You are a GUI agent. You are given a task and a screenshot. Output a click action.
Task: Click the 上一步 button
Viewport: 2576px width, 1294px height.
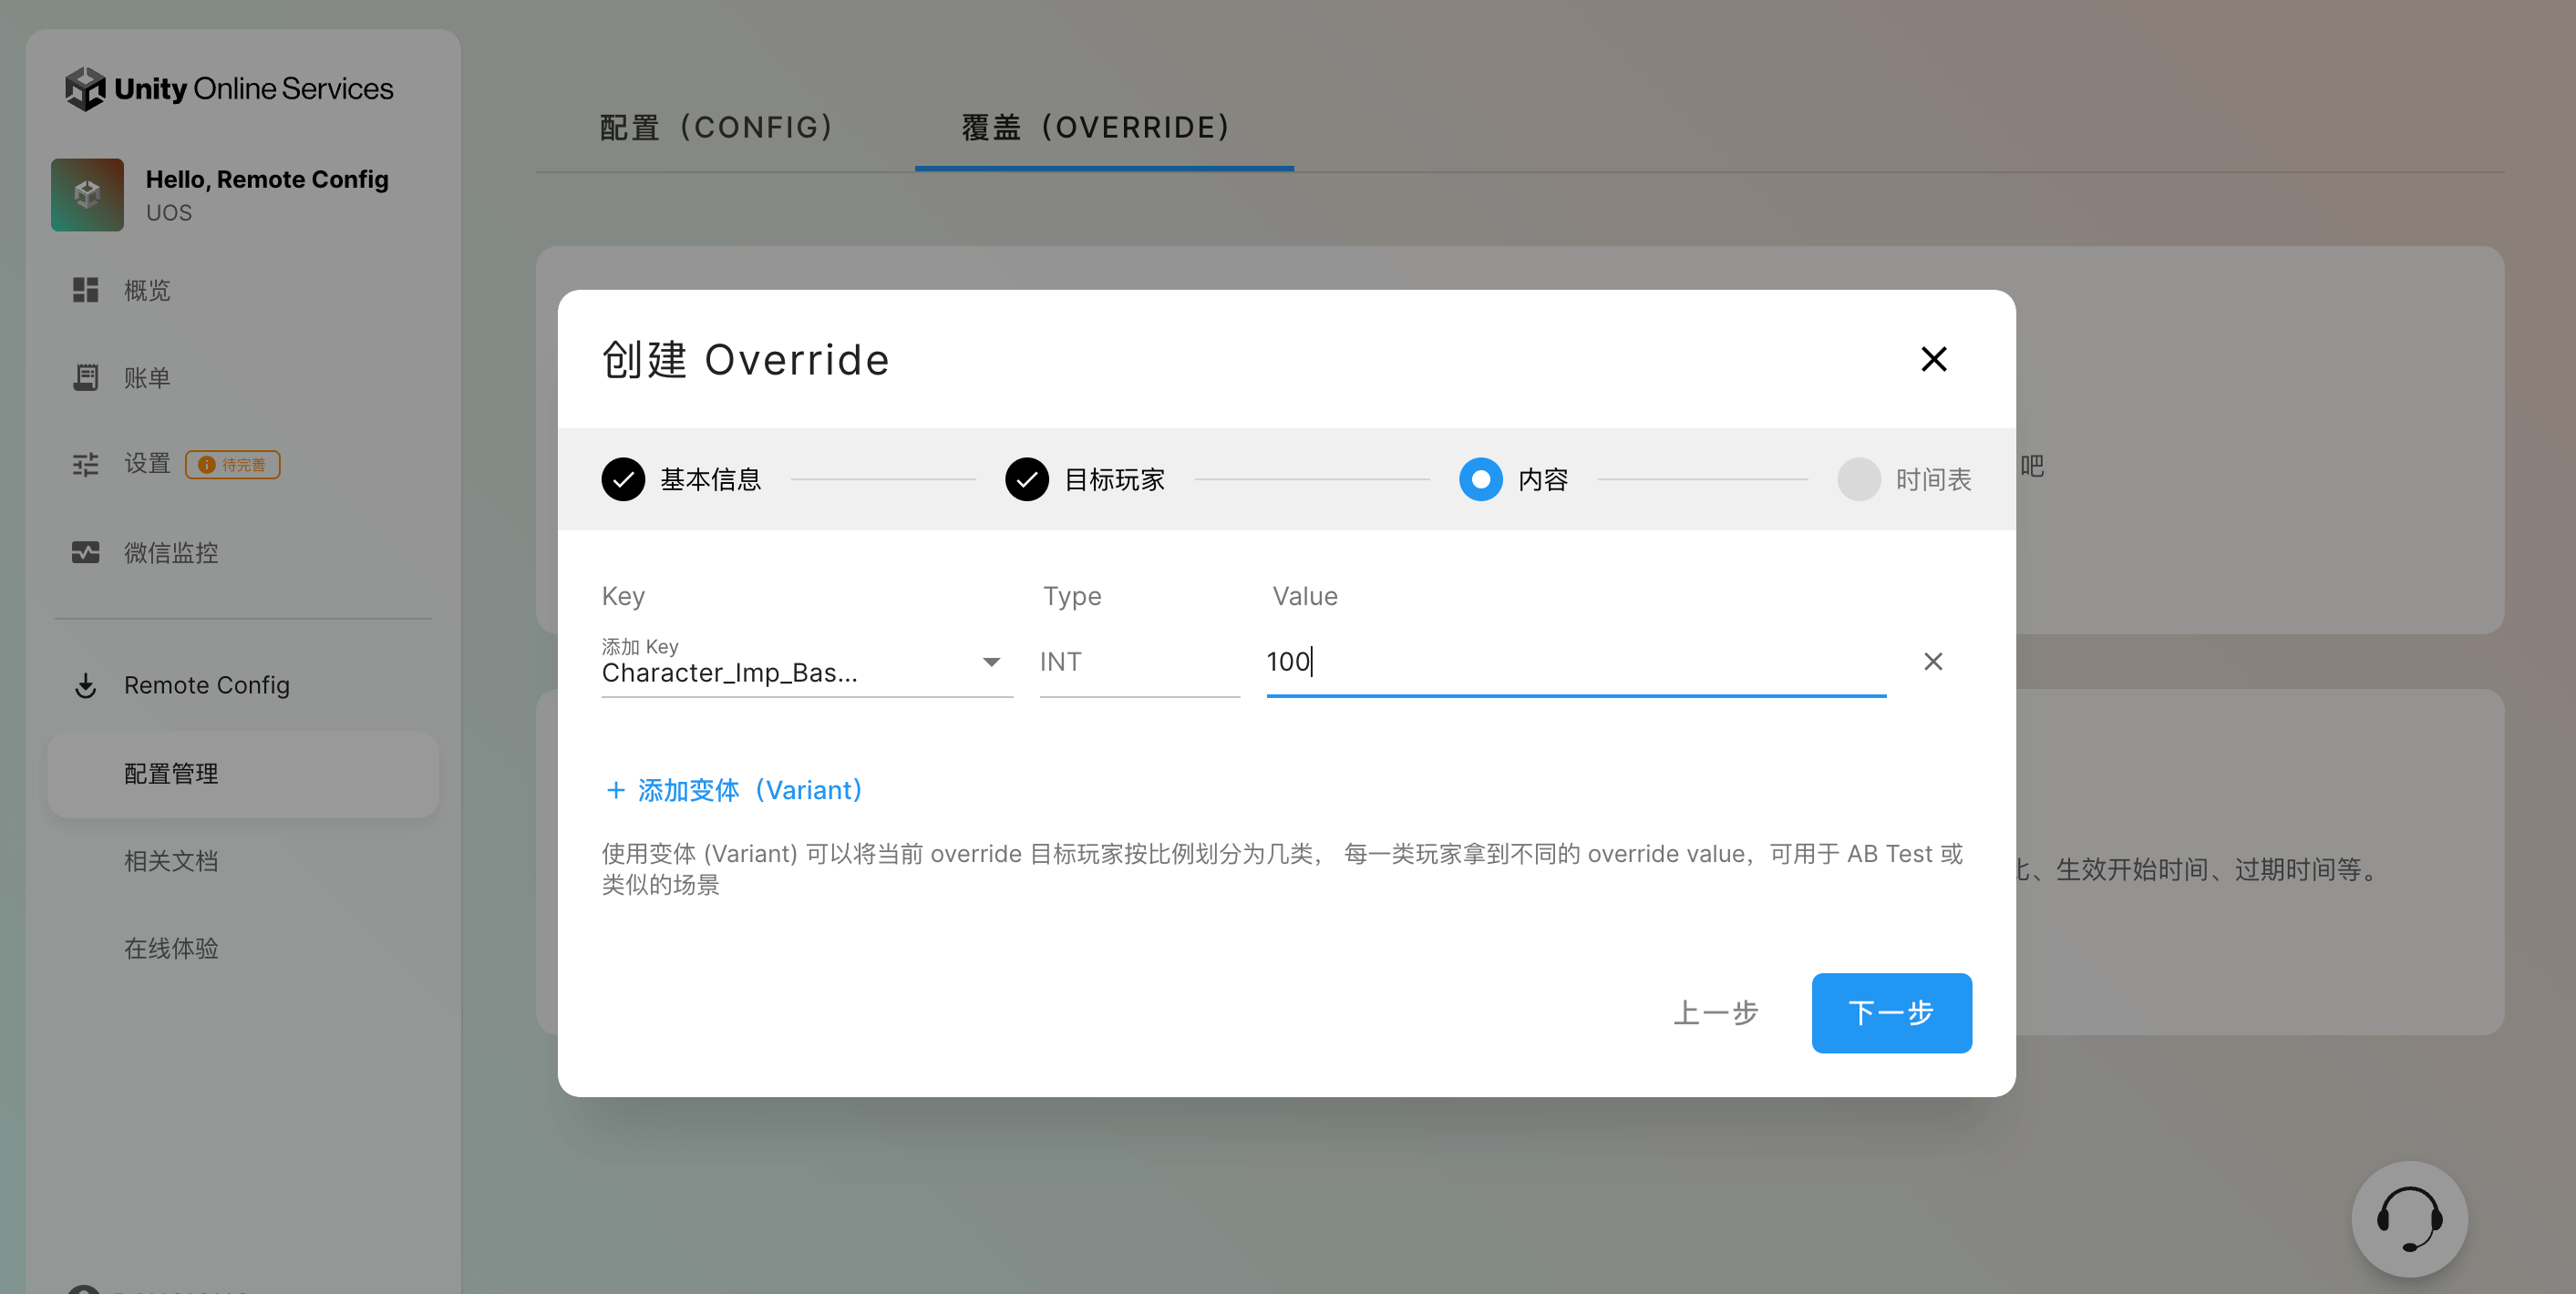pyautogui.click(x=1715, y=1012)
